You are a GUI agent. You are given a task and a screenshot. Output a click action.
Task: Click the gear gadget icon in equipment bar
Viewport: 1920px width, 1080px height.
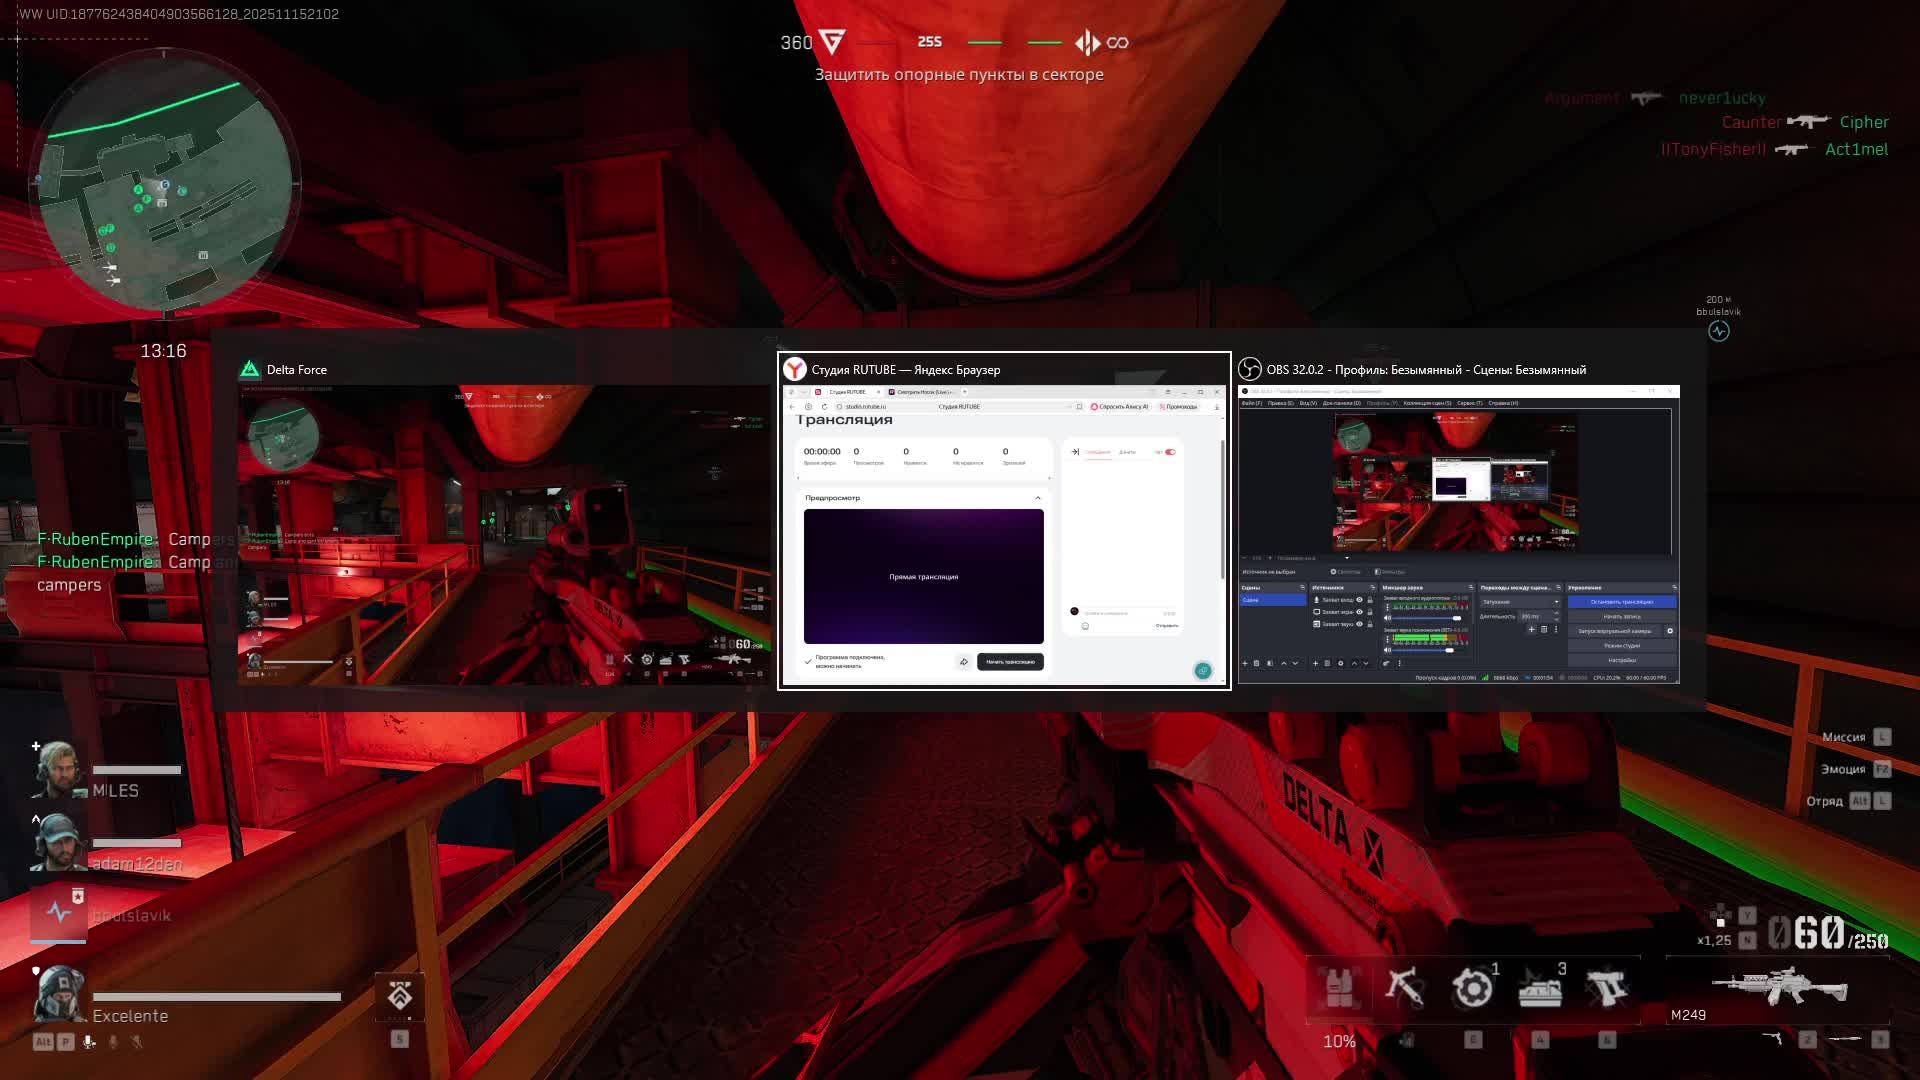pos(1472,988)
